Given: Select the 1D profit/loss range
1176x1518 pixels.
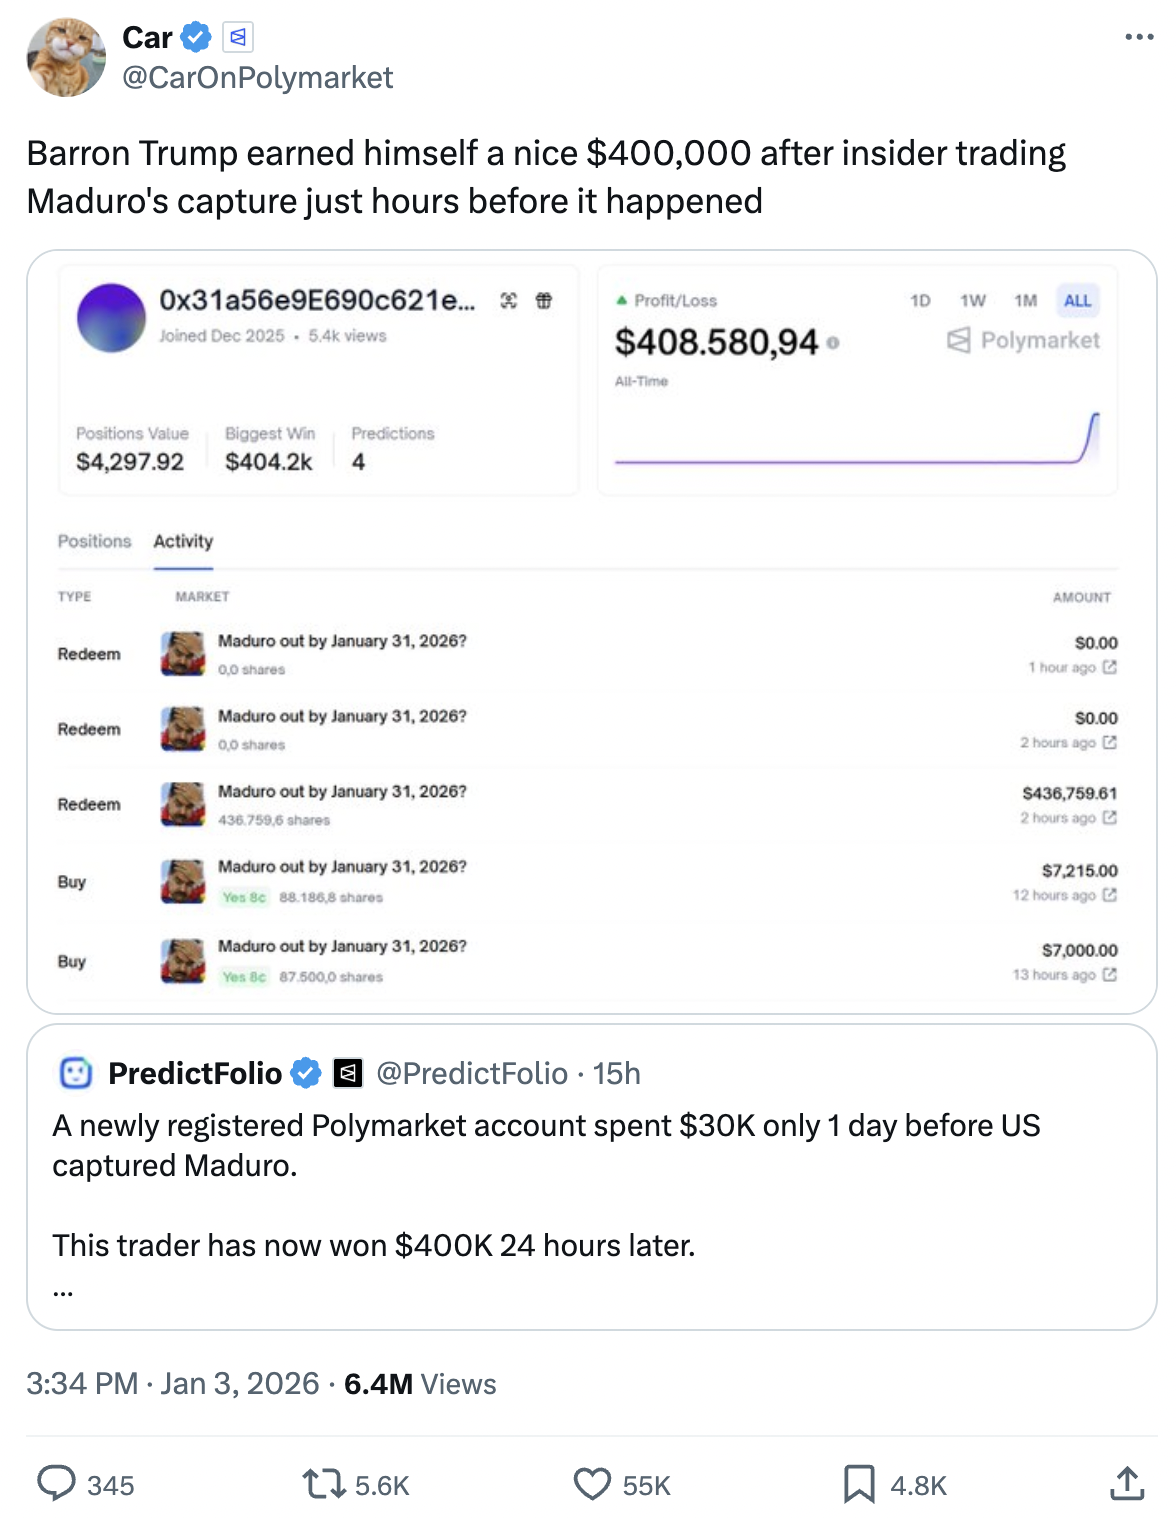Looking at the screenshot, I should click(920, 301).
